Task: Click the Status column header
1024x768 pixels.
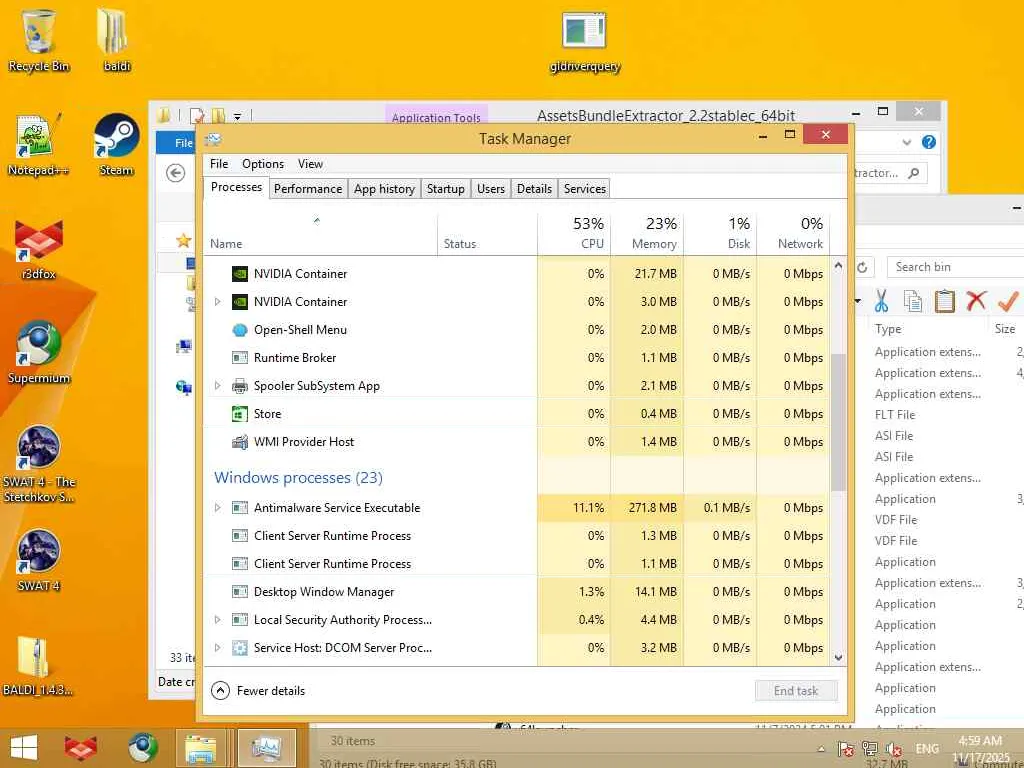Action: click(487, 233)
